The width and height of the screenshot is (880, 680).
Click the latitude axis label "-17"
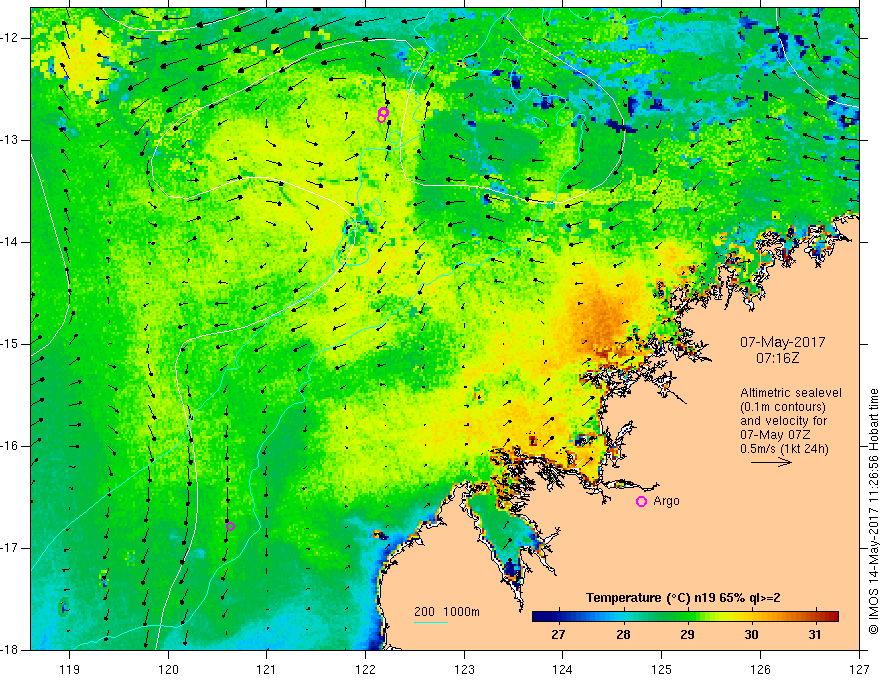coord(10,548)
